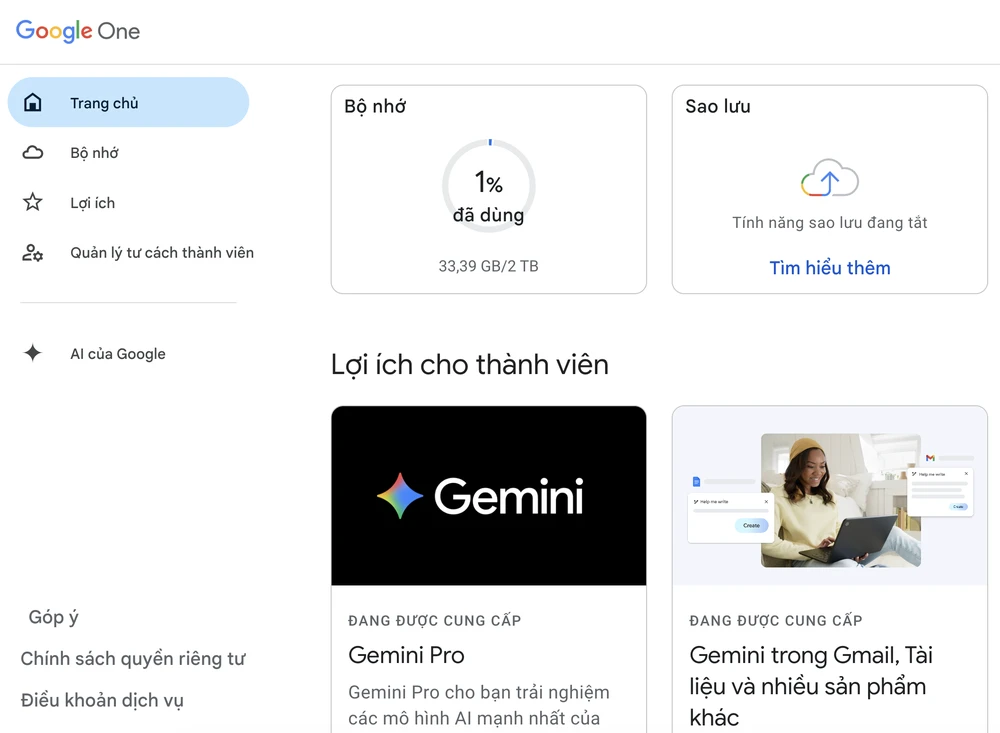This screenshot has width=1000, height=733.
Task: Open Quản lý tư cách thành viên from the sidebar
Action: click(x=161, y=253)
